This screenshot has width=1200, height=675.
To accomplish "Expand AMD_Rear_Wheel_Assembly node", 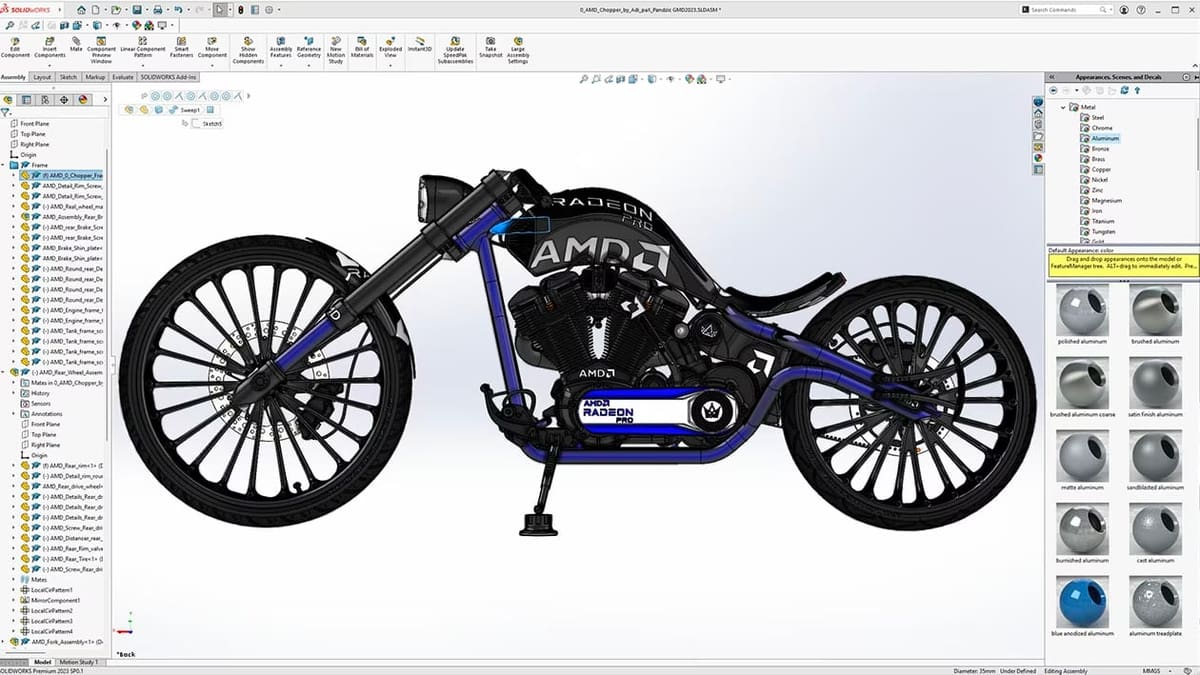I will click(x=5, y=372).
